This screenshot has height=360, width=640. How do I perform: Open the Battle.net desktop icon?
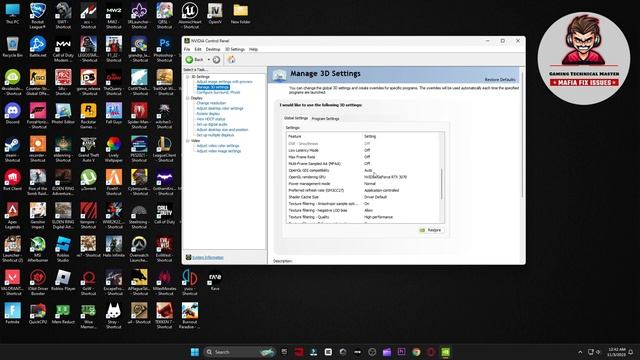tap(38, 47)
